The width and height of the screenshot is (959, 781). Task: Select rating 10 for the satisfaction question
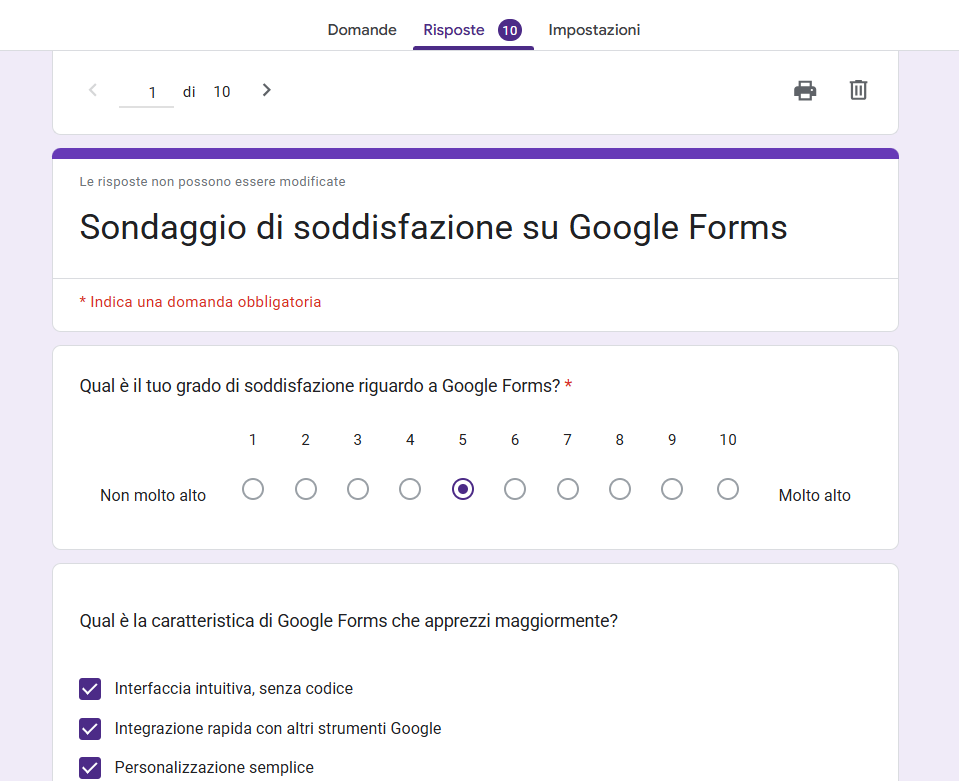tap(727, 489)
